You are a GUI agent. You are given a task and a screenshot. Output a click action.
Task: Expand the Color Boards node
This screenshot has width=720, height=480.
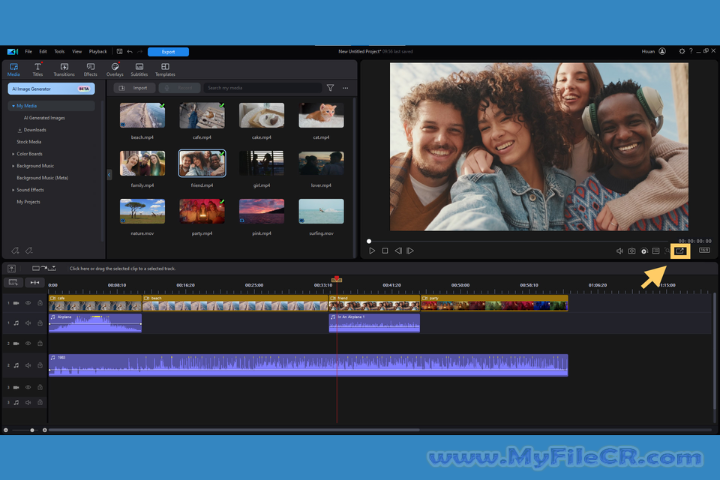point(13,154)
